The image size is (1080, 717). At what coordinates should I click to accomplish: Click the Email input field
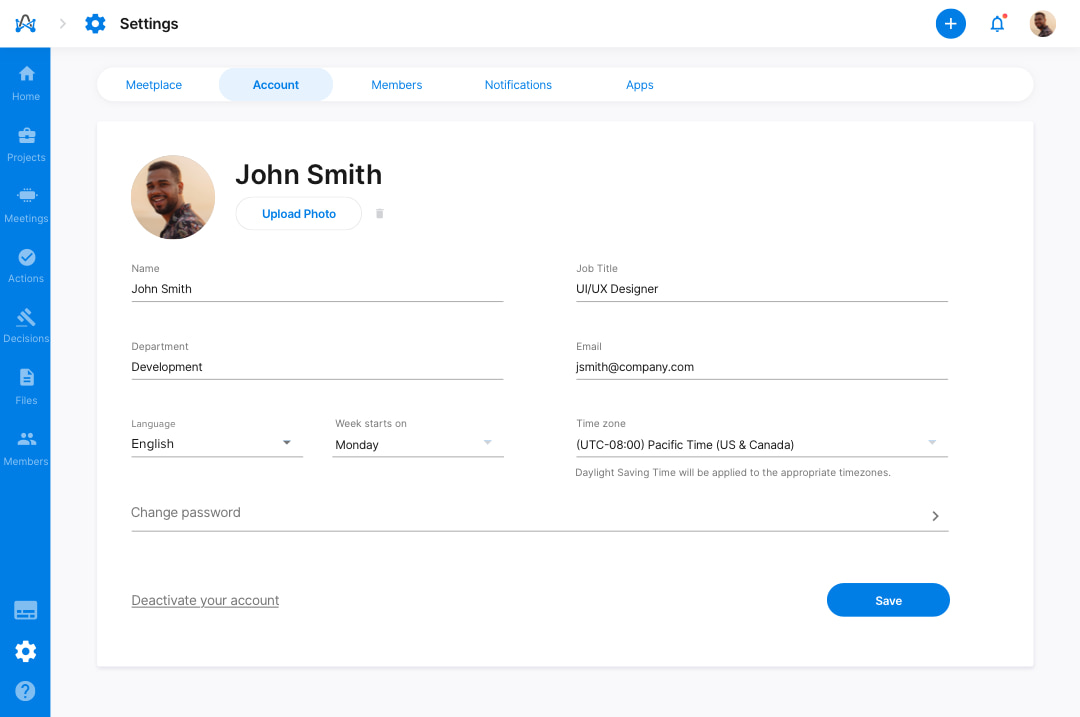(762, 367)
